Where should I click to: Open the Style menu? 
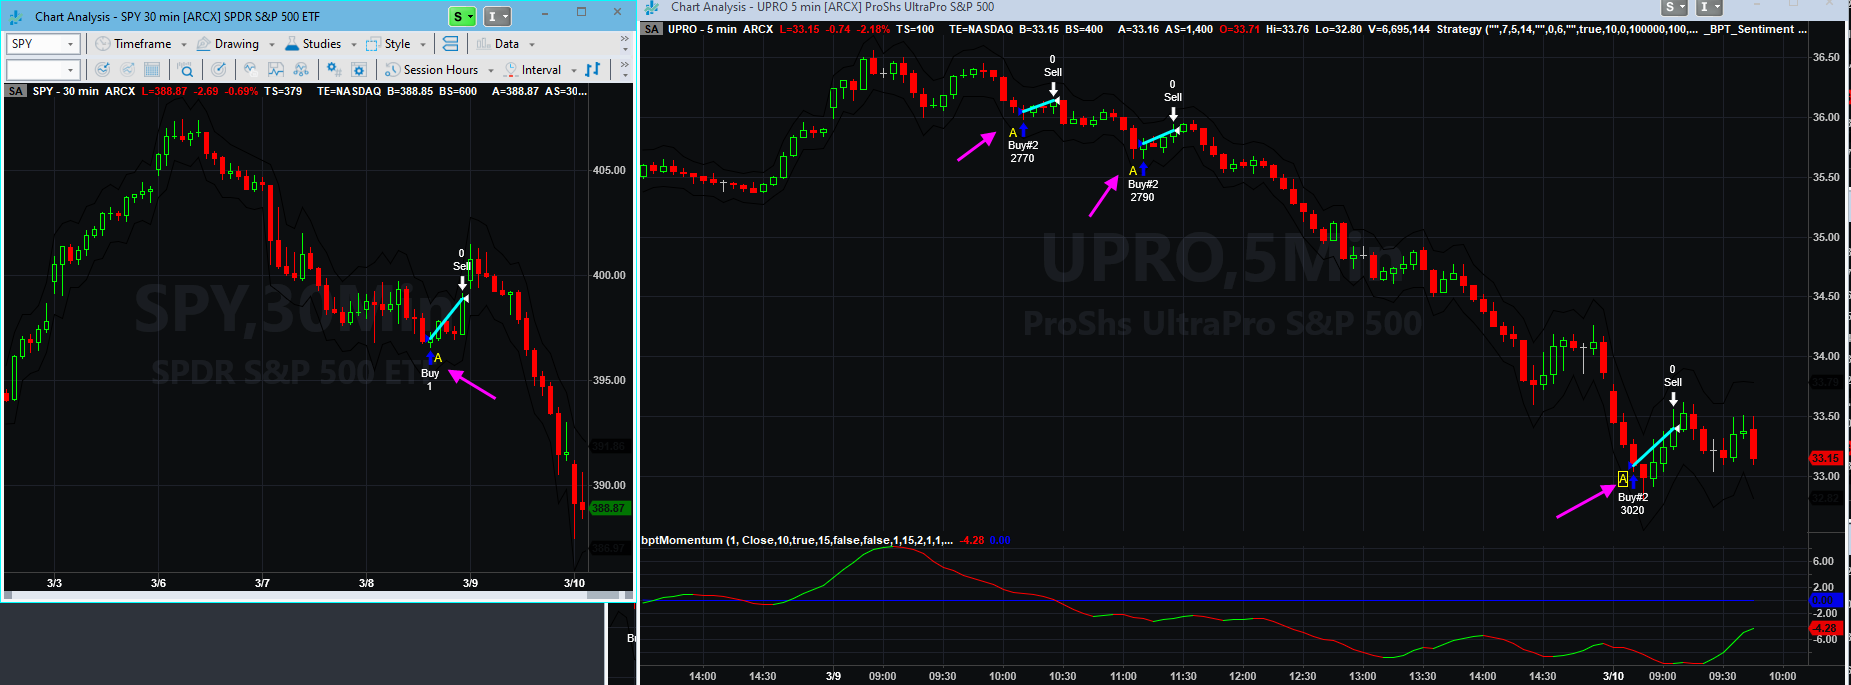click(x=396, y=44)
